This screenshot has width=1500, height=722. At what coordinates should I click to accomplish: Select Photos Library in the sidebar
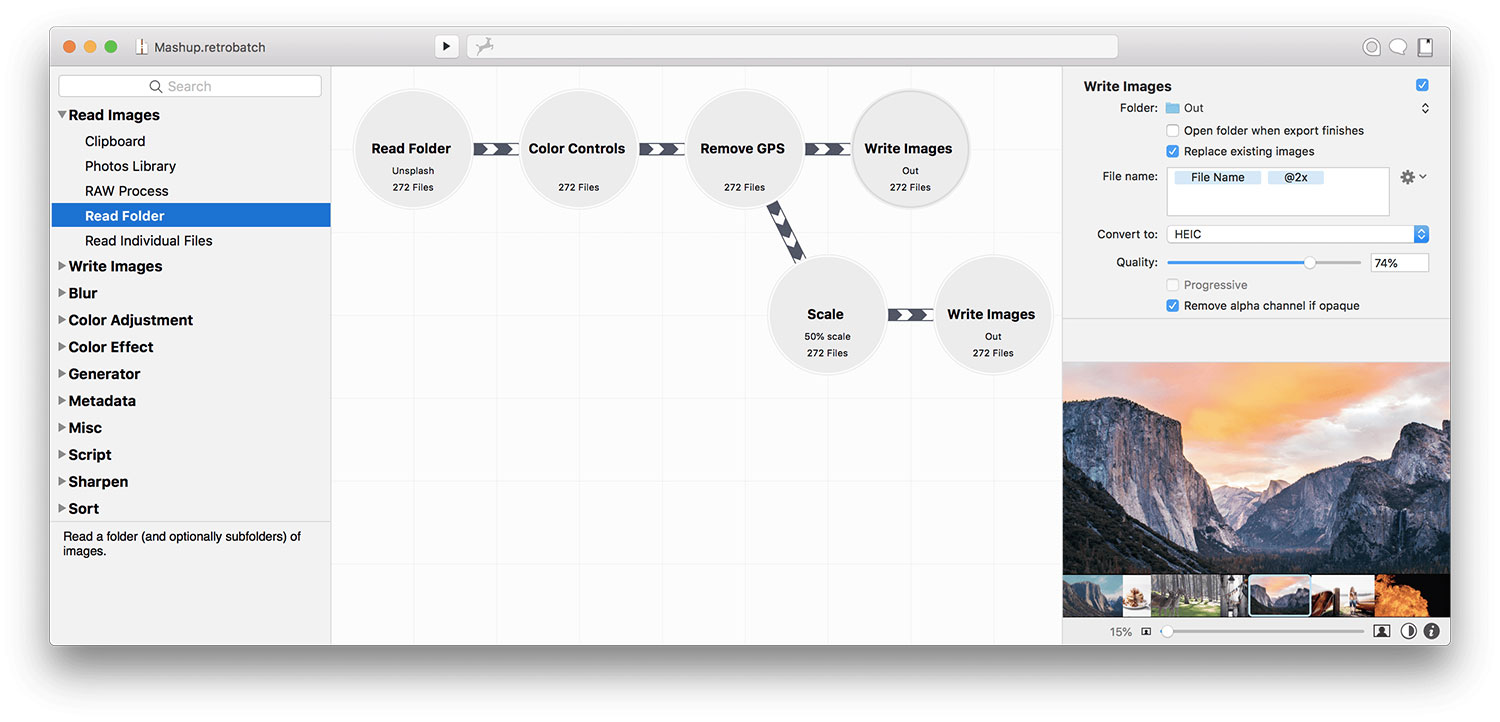(x=130, y=166)
